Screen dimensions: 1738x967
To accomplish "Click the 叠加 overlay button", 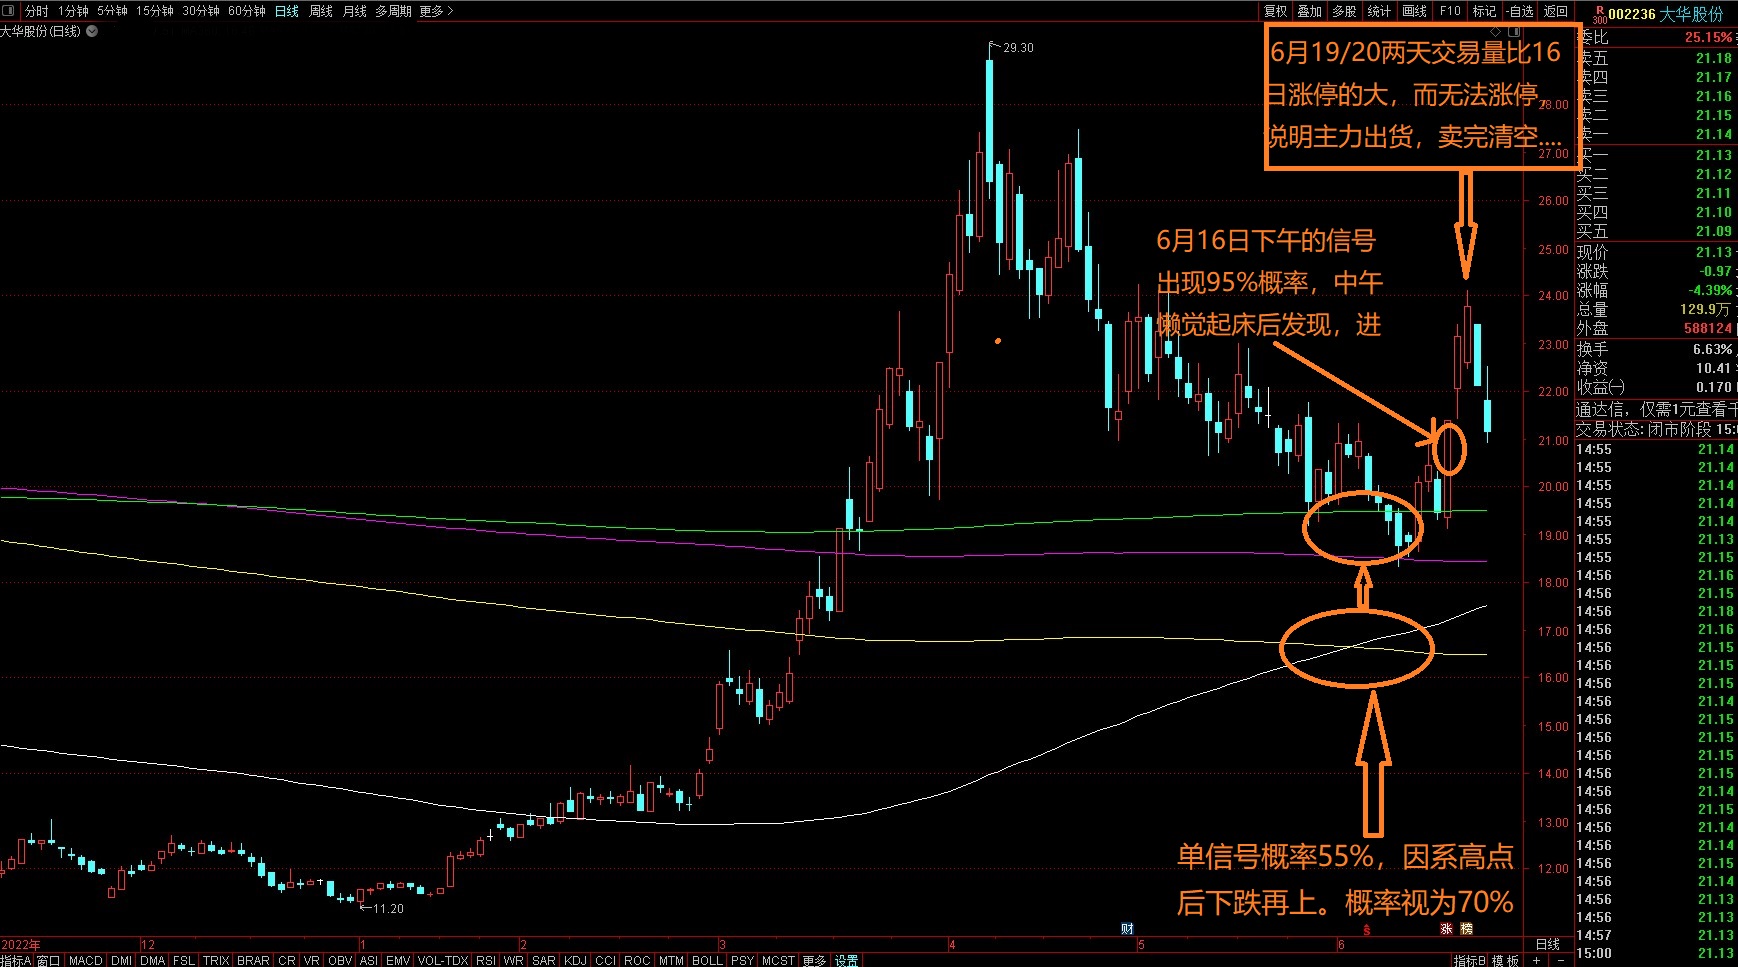I will click(x=1309, y=11).
